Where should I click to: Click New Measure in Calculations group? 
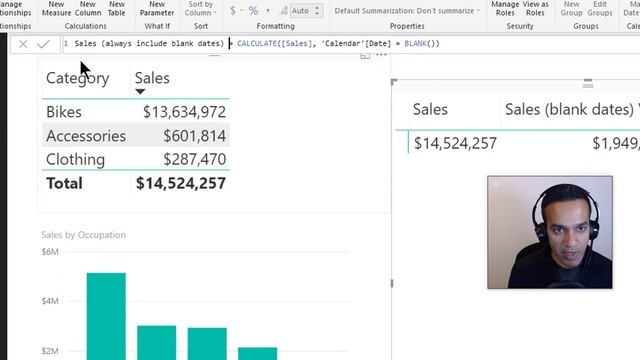56,9
